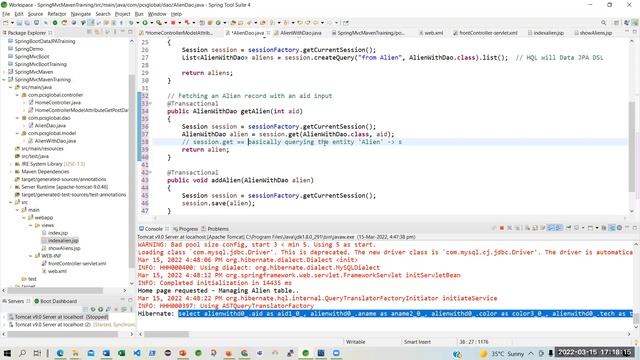Viewport: 640px width, 360px height.
Task: Click the weather 35°C Sunny tray item
Action: point(502,353)
